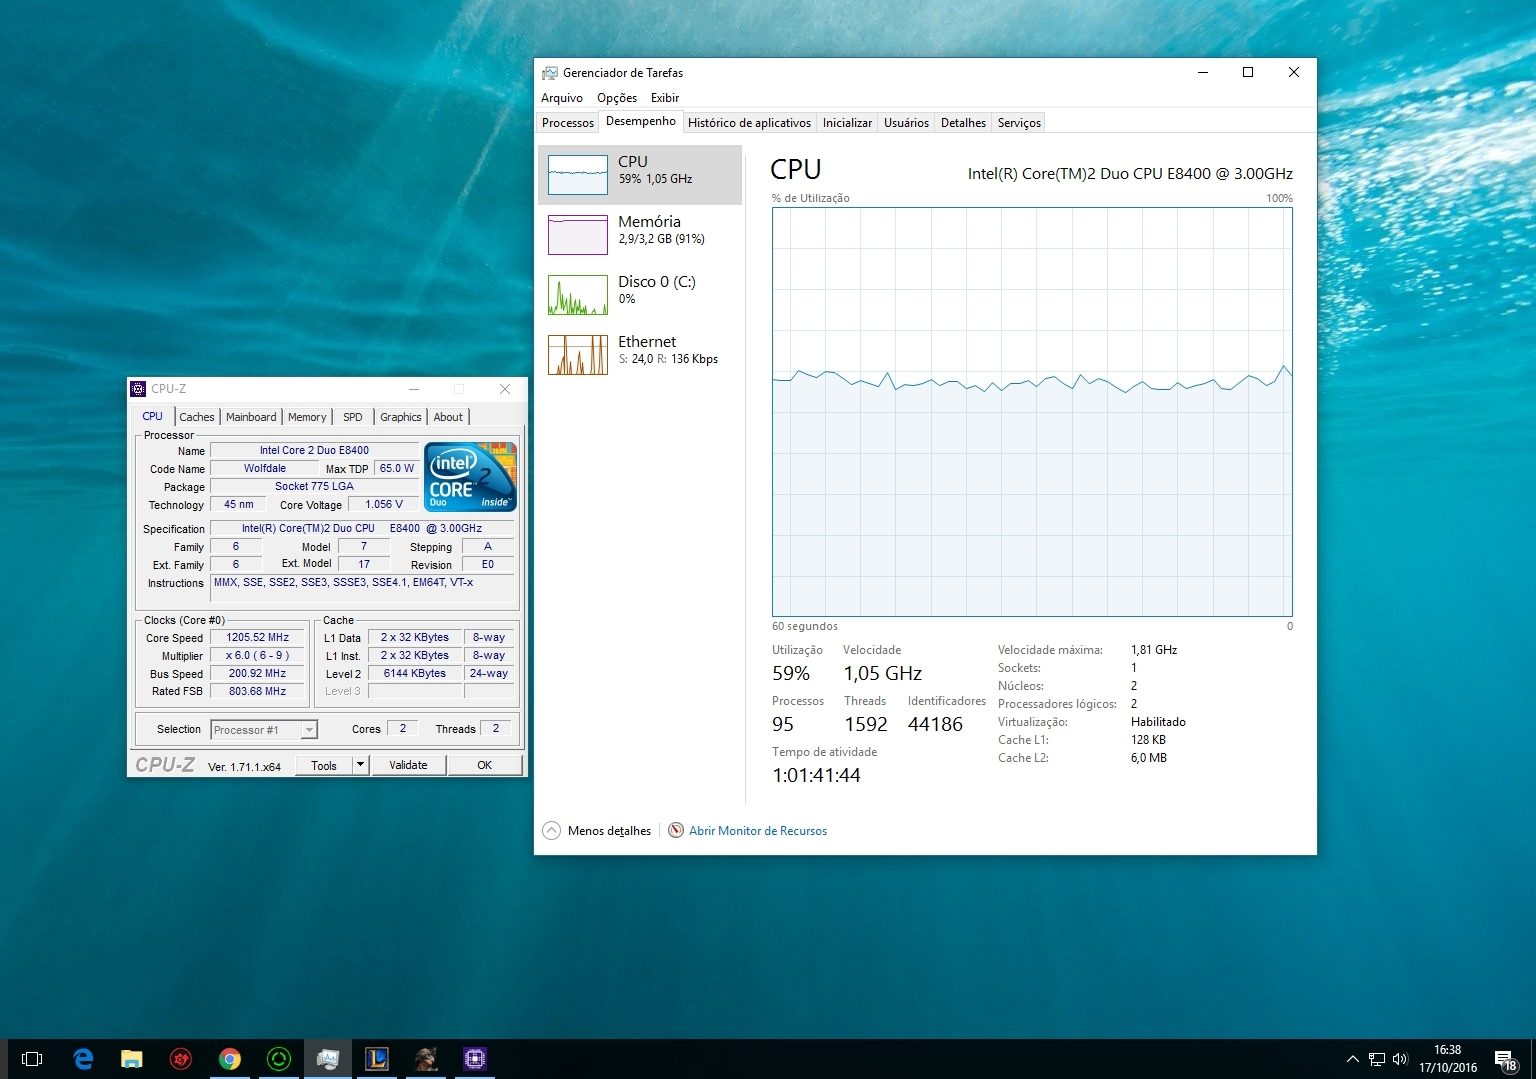
Task: Switch to Histórico de aplicativos tab
Action: coord(749,123)
